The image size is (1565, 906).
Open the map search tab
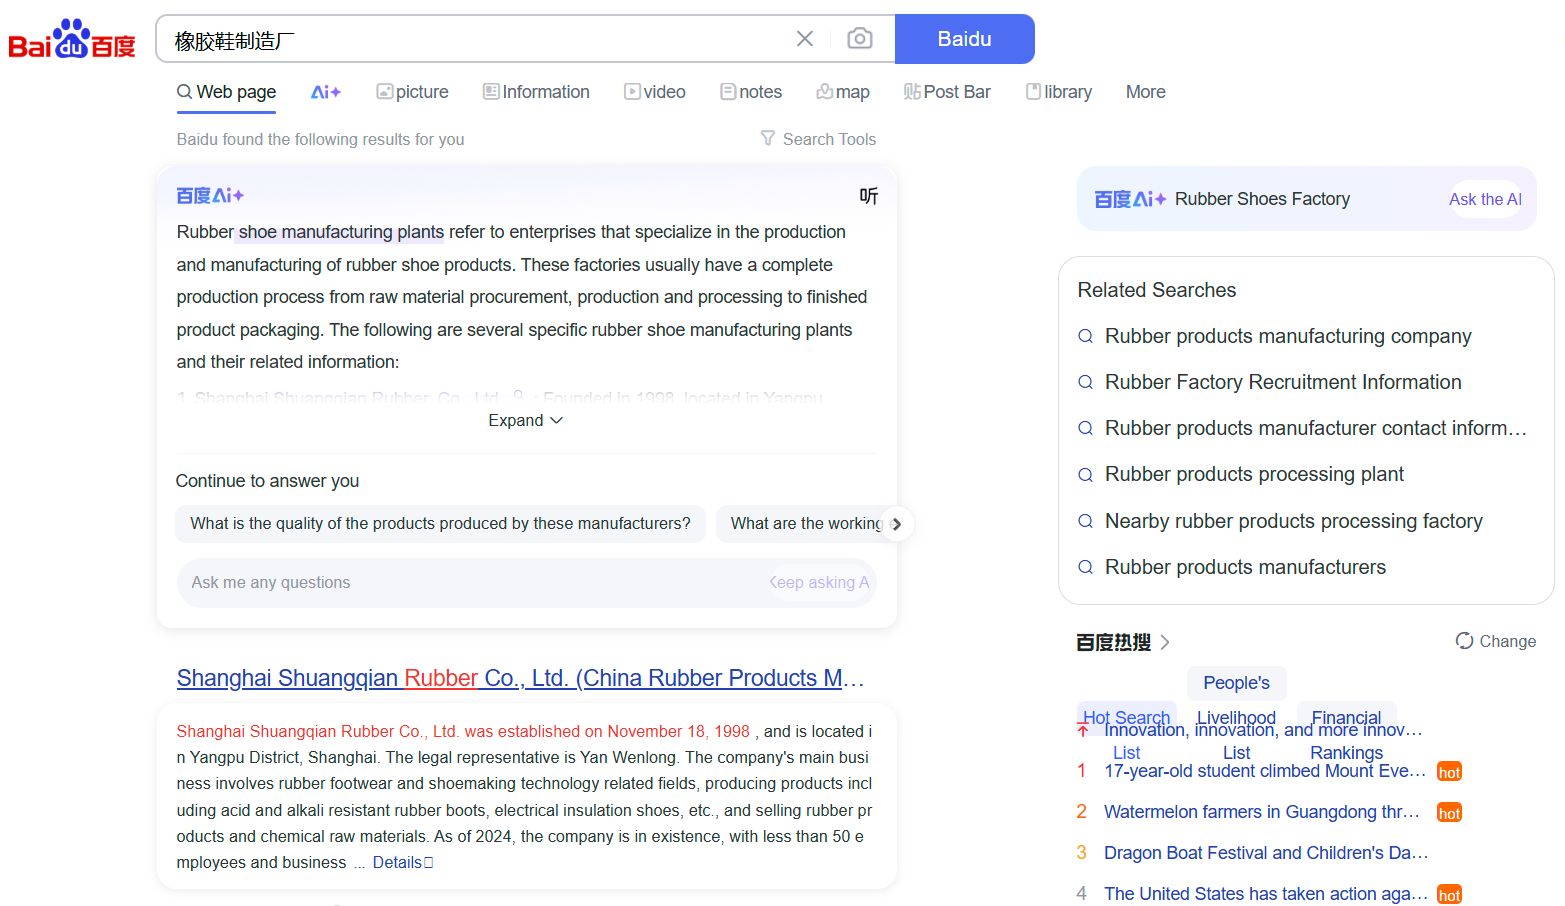click(x=843, y=92)
